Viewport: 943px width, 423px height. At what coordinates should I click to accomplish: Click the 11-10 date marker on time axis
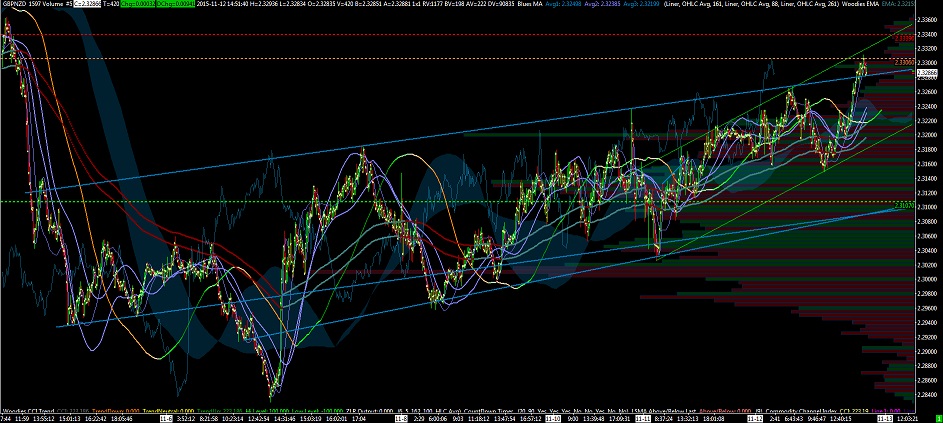click(x=553, y=418)
